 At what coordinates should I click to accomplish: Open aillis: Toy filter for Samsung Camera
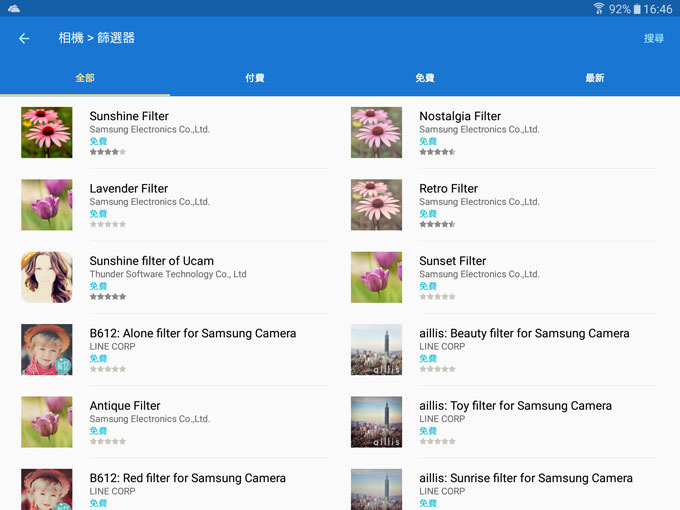[516, 406]
